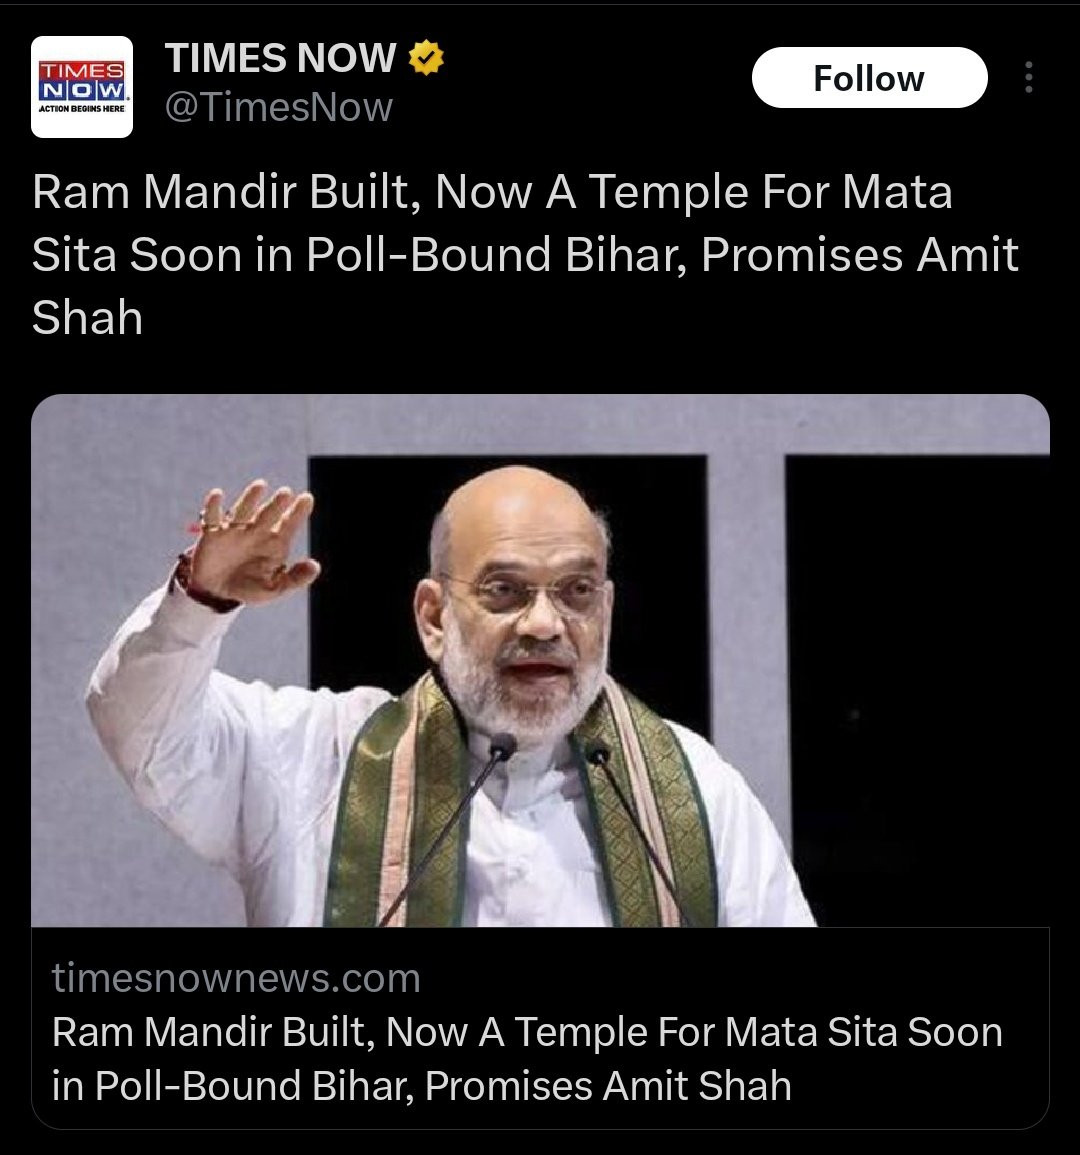The width and height of the screenshot is (1080, 1155).
Task: Click the red TIMES word in logo
Action: [x=82, y=71]
